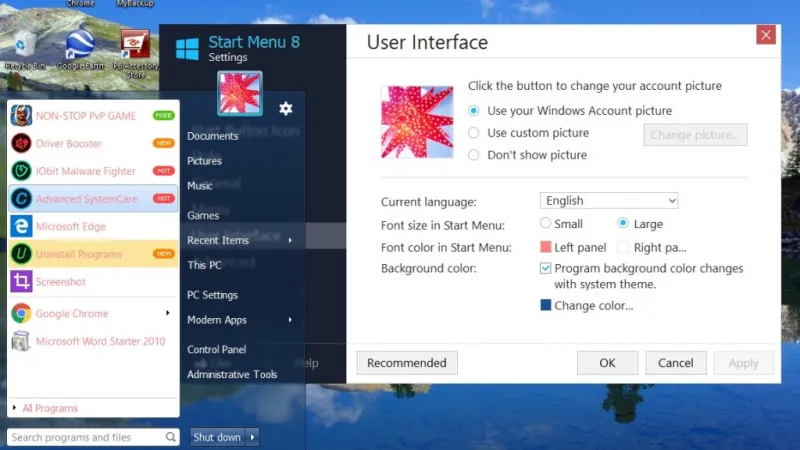Open Control Panel entry
800x450 pixels.
pos(216,349)
